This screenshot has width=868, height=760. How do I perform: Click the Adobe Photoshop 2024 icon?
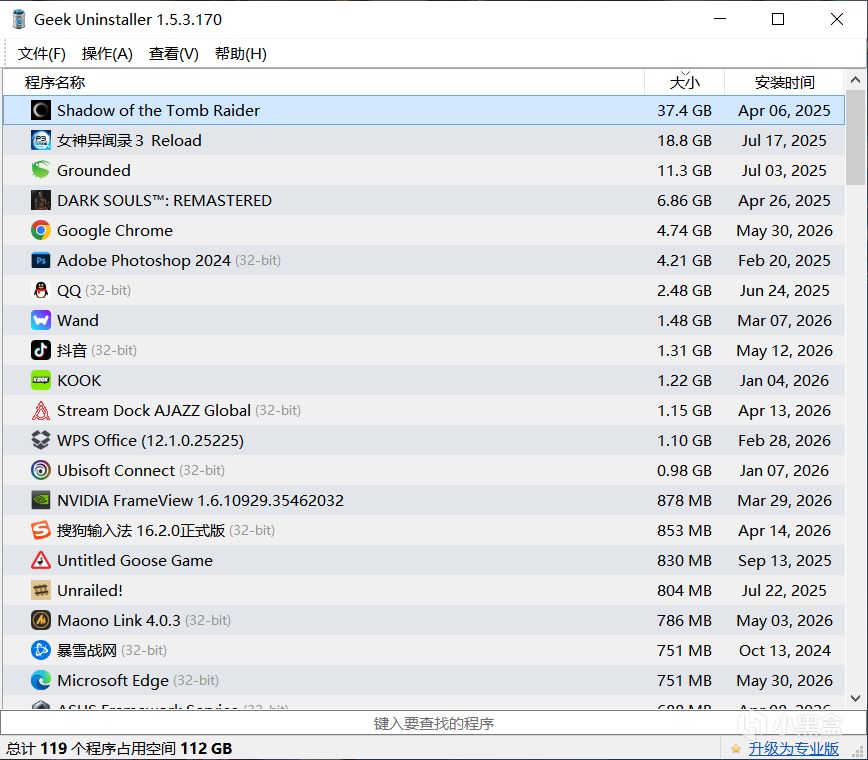(40, 260)
